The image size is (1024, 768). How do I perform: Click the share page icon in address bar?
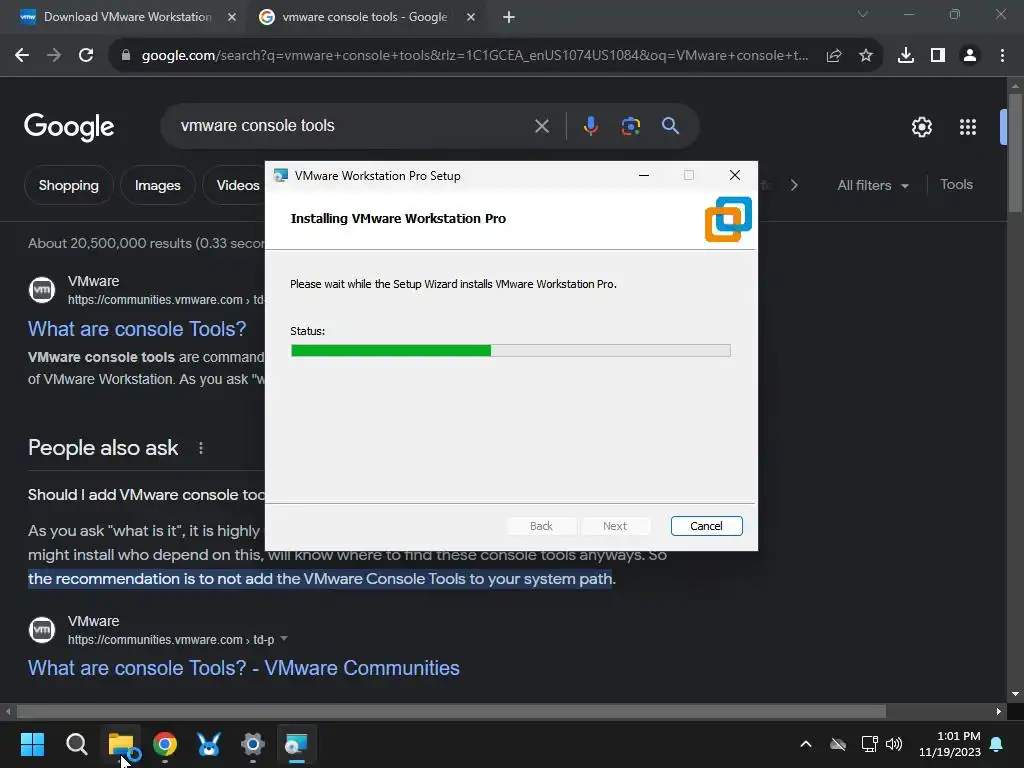(833, 56)
